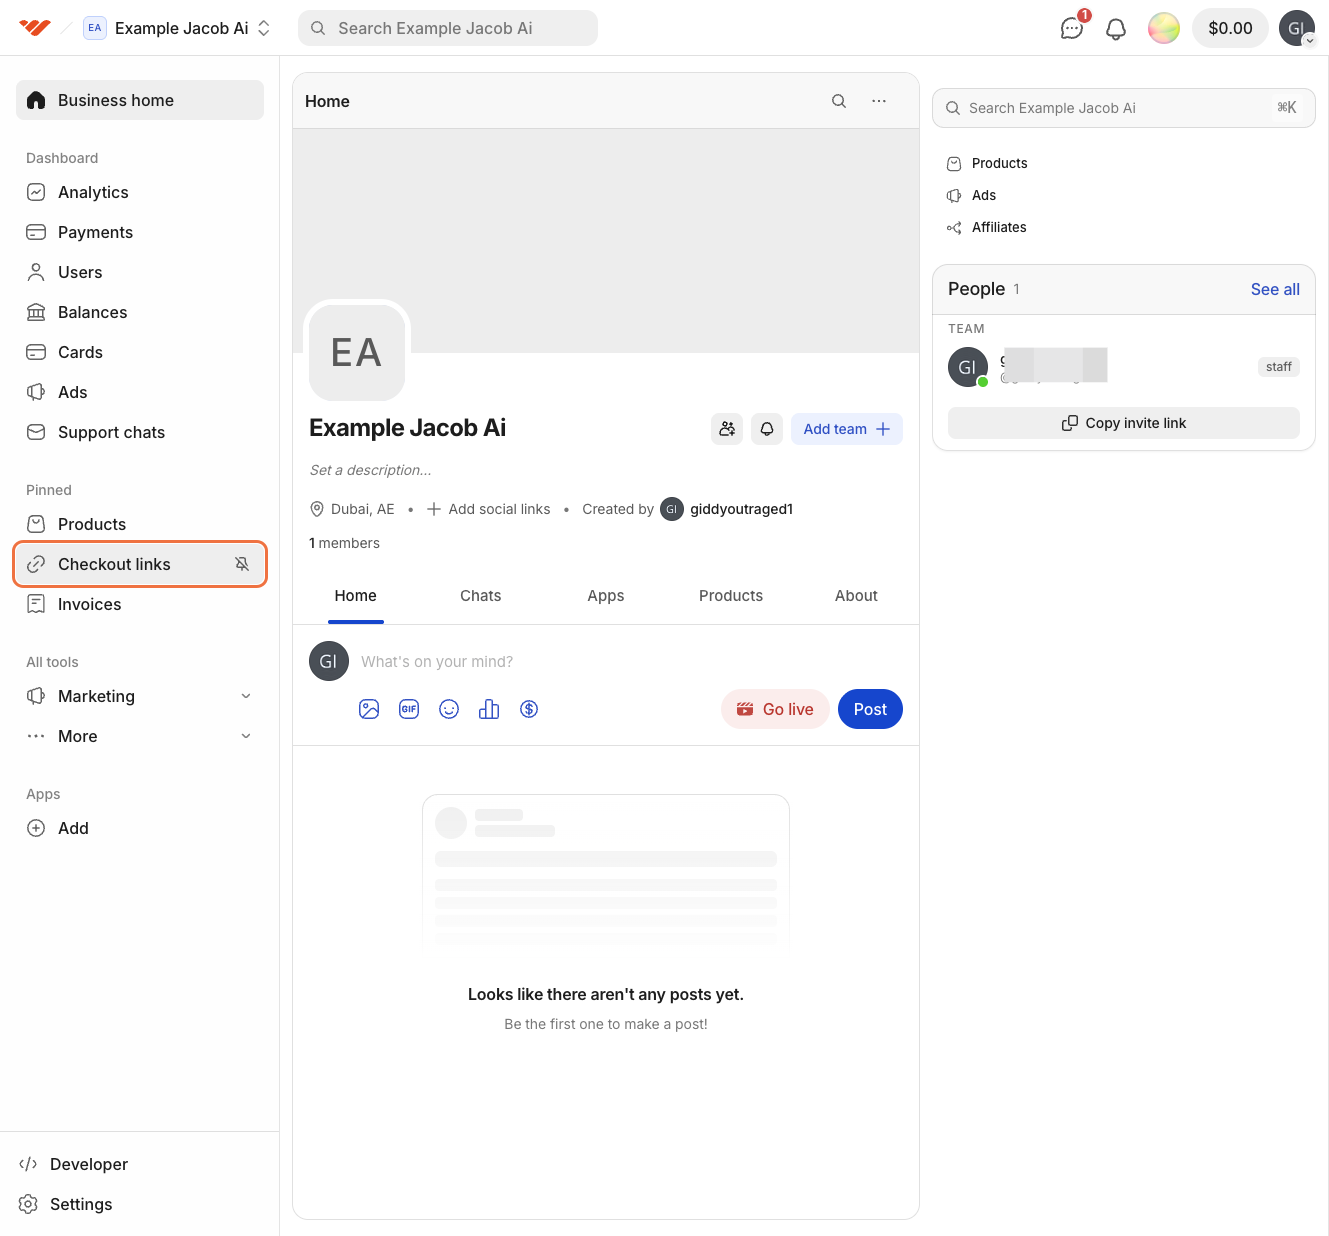Unpin Checkout links using the pin icon
The height and width of the screenshot is (1236, 1329).
pos(242,564)
